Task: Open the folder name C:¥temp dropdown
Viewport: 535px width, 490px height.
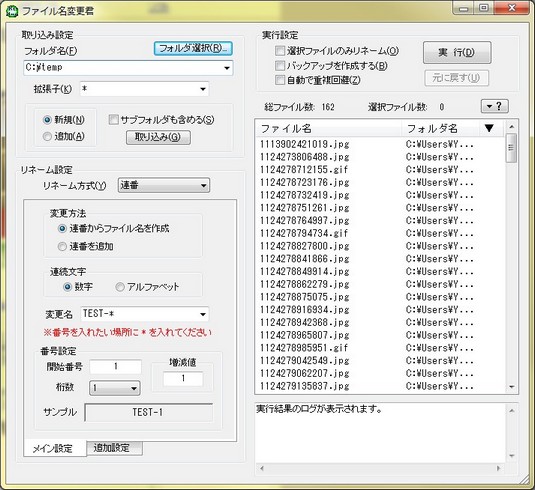Action: 227,68
